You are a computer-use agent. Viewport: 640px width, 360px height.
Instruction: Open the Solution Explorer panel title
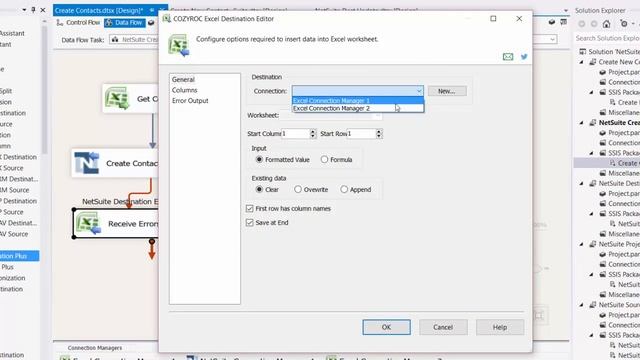[600, 11]
